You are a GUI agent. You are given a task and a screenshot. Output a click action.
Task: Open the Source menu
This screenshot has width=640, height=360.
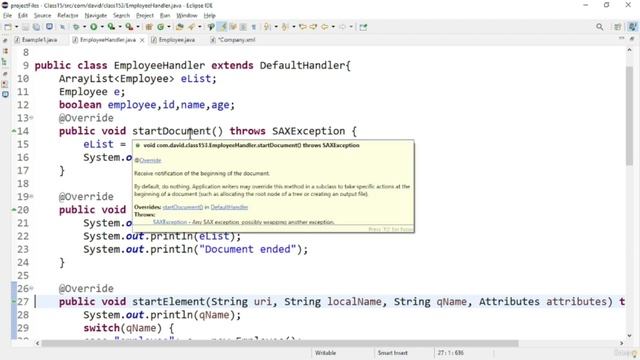pyautogui.click(x=42, y=16)
